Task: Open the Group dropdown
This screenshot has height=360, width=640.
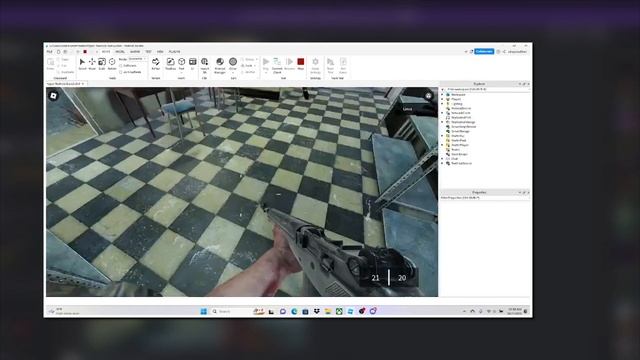Action: tap(249, 59)
